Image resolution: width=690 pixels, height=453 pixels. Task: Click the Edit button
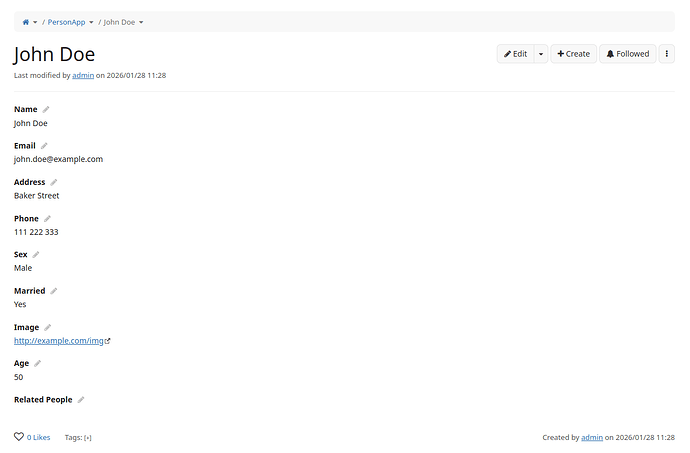tap(515, 54)
